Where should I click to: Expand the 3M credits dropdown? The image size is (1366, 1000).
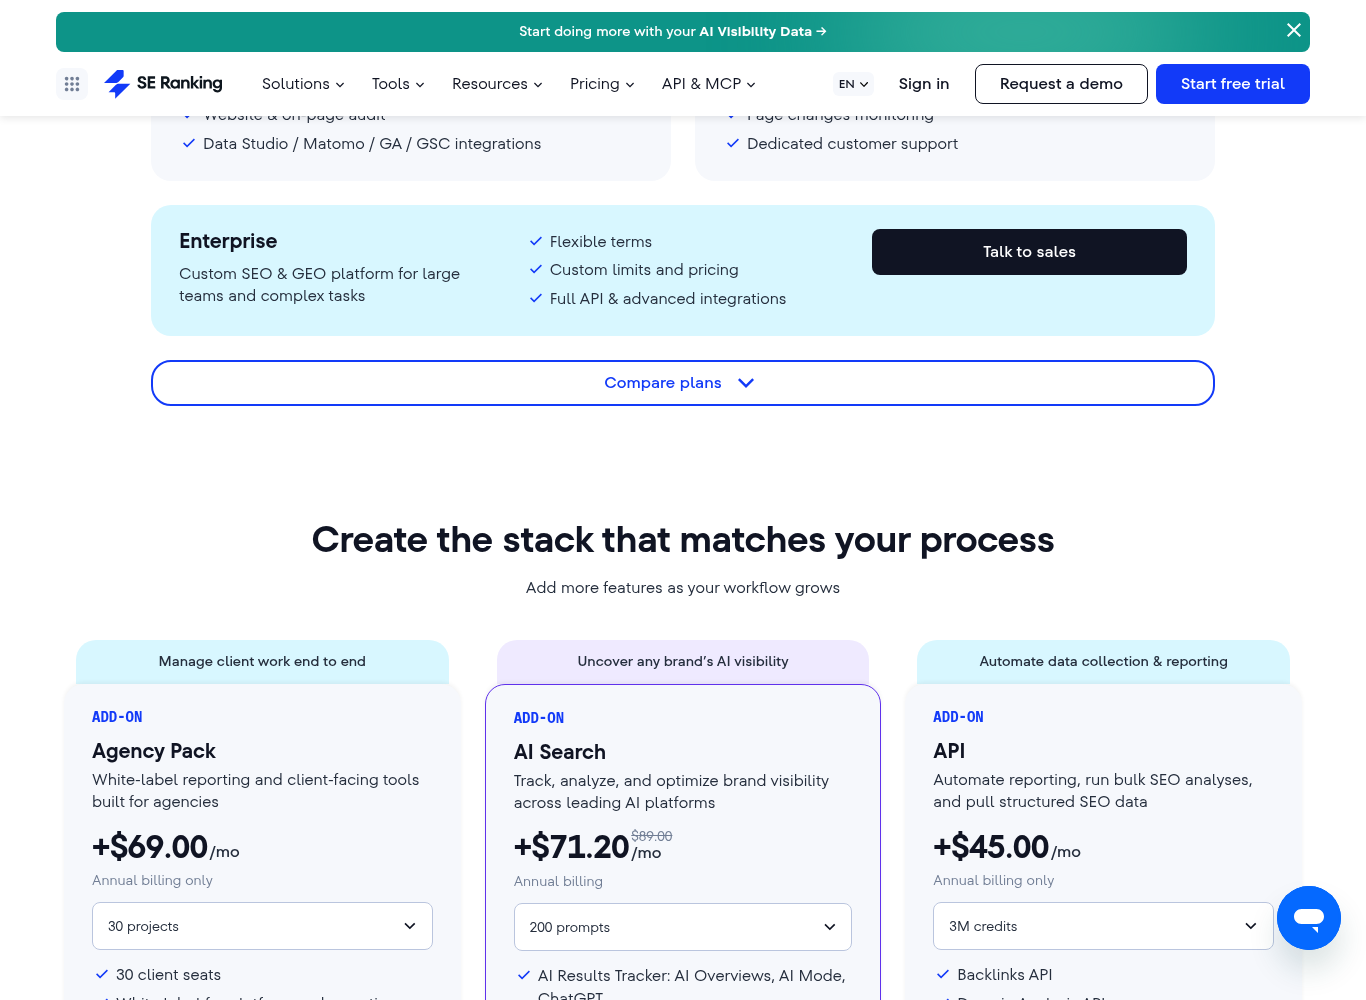pos(1103,926)
